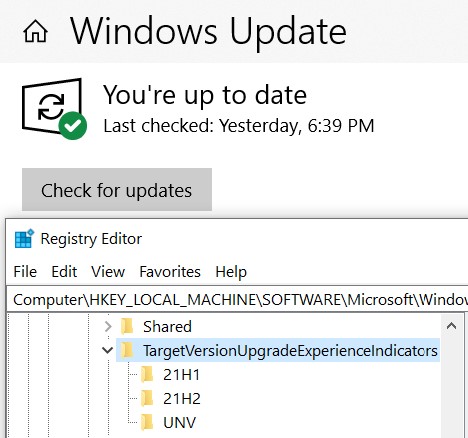
Task: Select the UNV registry key
Action: pos(179,423)
